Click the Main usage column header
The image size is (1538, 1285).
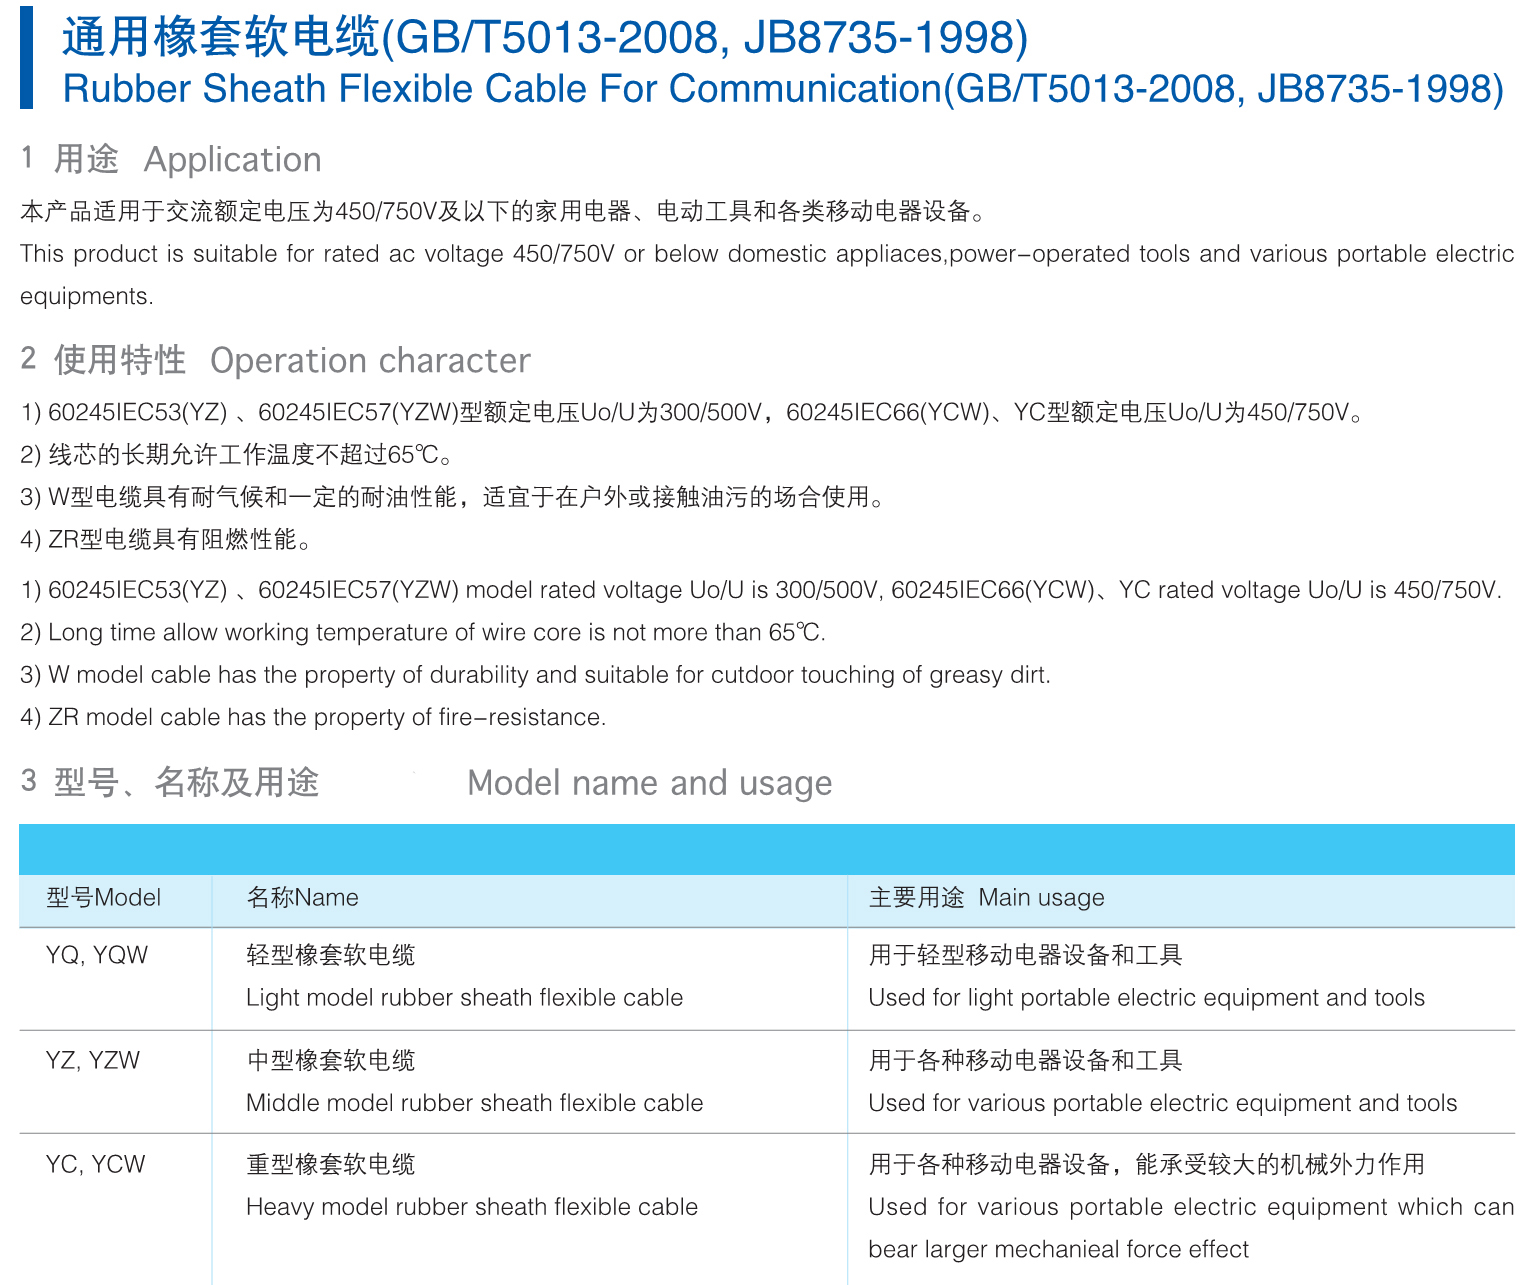[x=986, y=897]
